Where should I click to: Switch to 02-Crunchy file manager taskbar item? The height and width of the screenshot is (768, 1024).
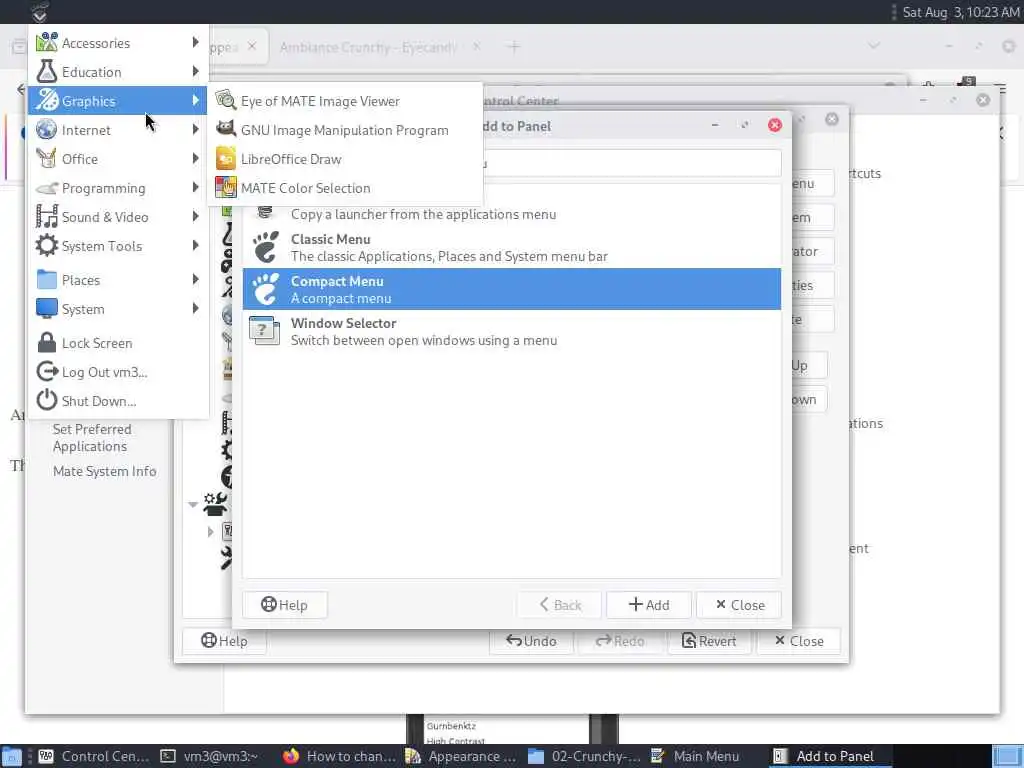tap(584, 756)
